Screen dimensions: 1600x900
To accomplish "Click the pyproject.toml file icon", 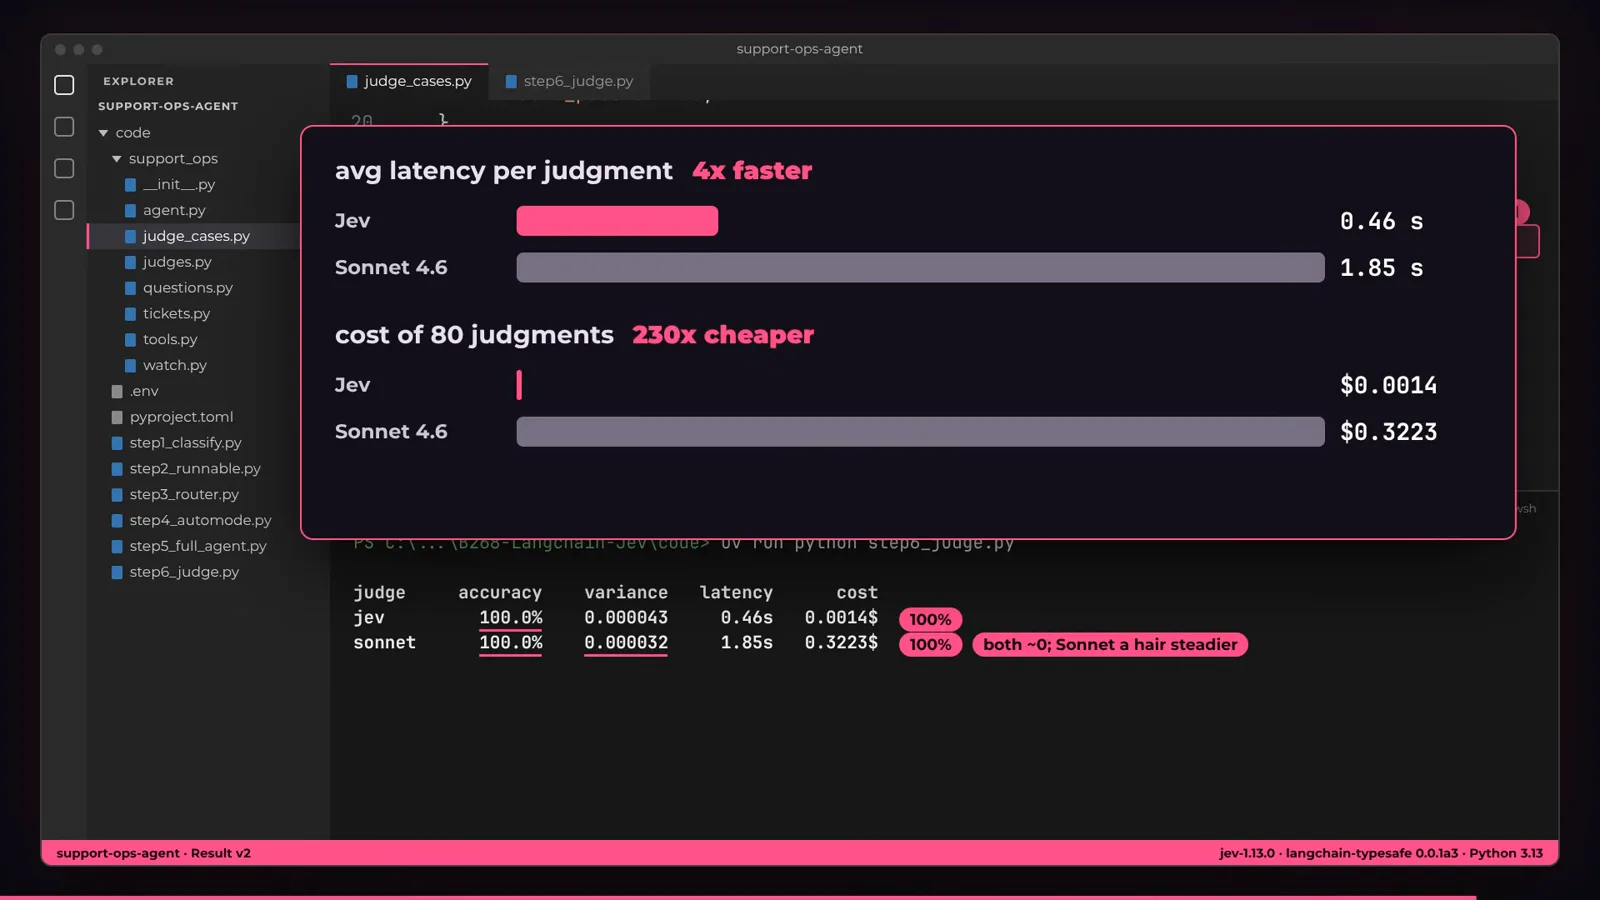I will tap(117, 417).
